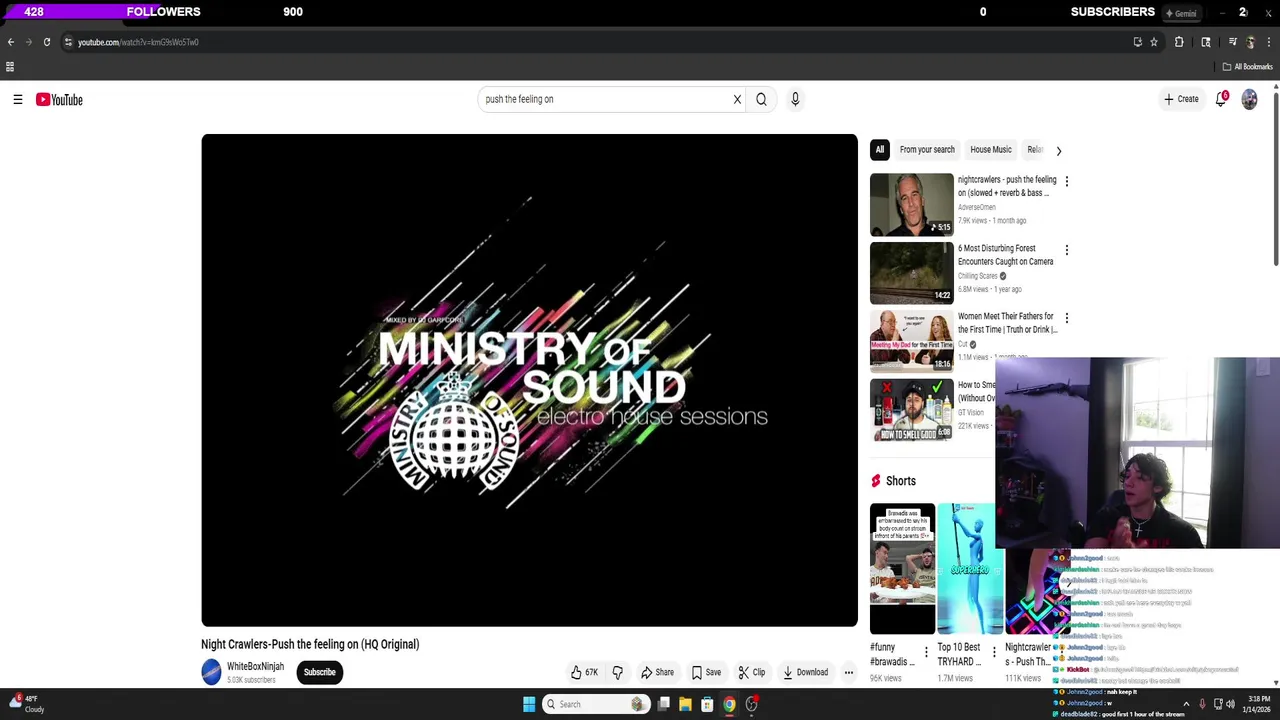Dislike the Night Crawlers video
The image size is (1280, 720).
click(x=617, y=672)
